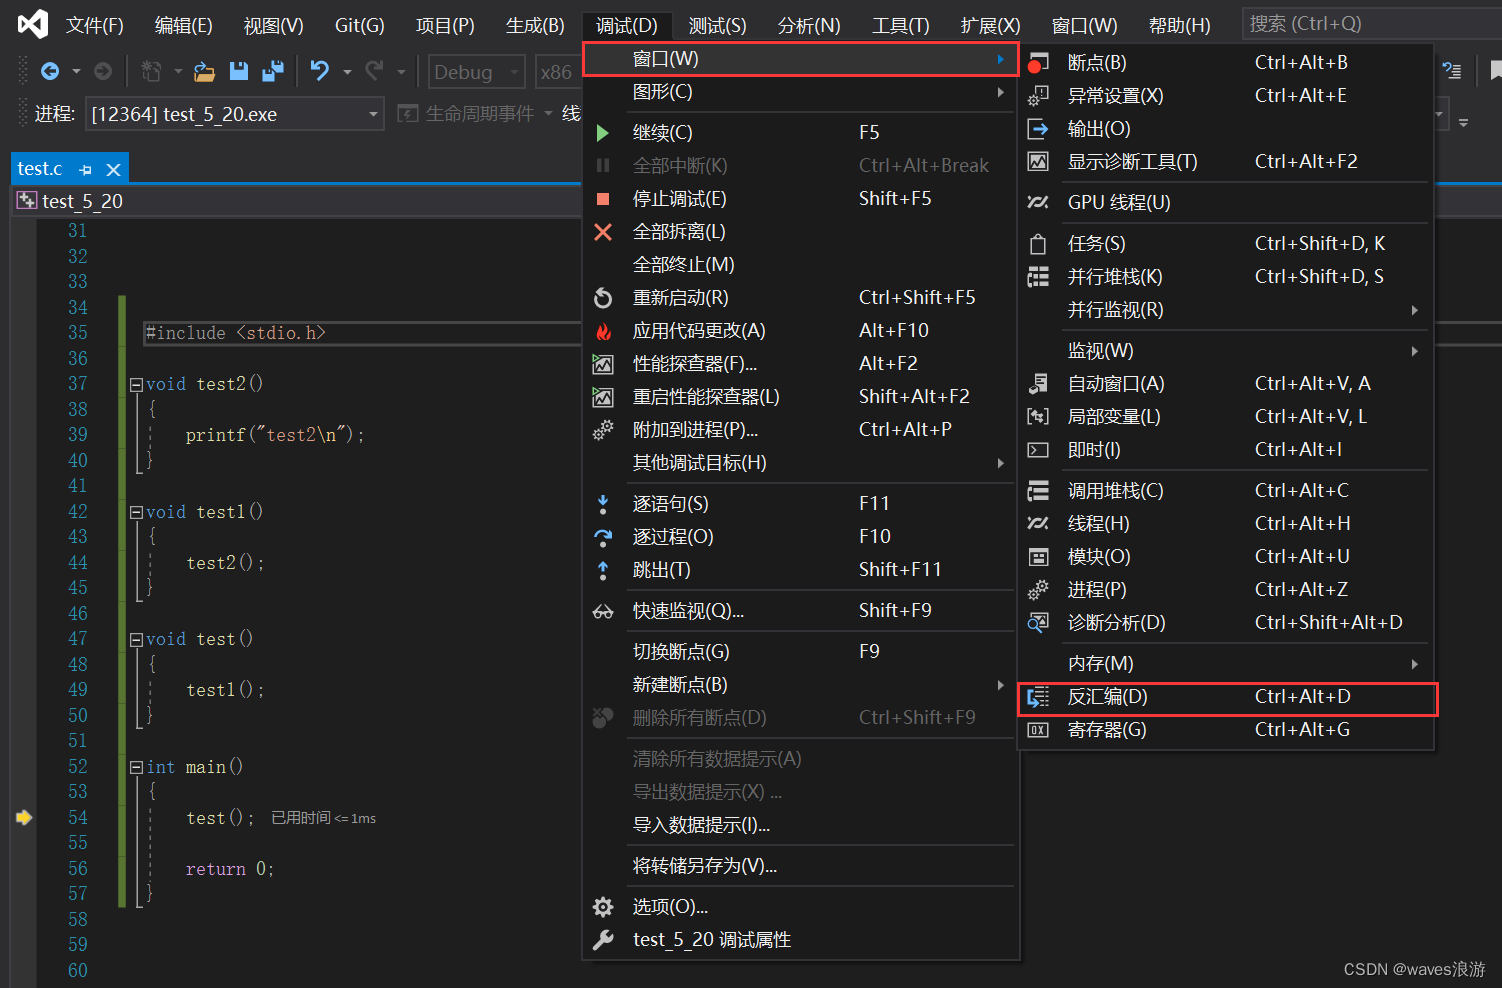Click the Step Into arrow icon
Image resolution: width=1502 pixels, height=988 pixels.
(x=603, y=504)
